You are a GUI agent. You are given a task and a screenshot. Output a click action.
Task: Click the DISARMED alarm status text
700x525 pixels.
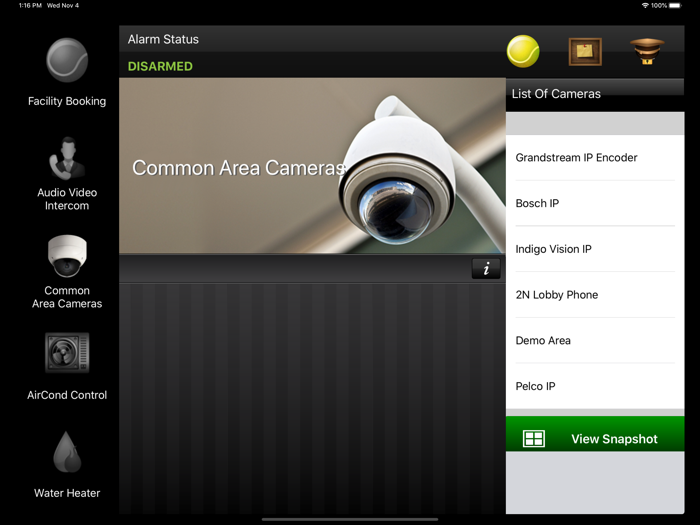click(x=160, y=67)
